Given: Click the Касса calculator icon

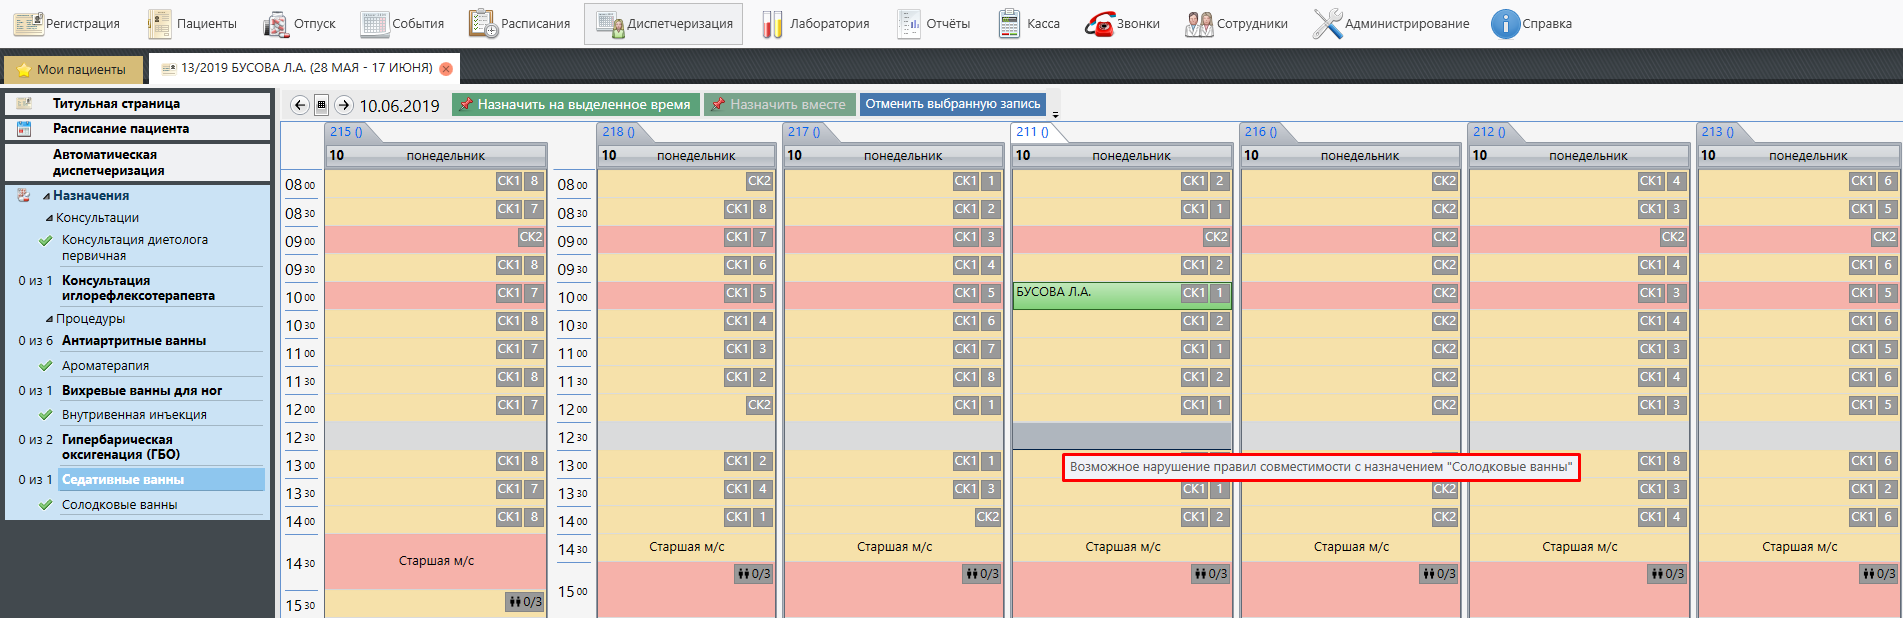Looking at the screenshot, I should (x=1010, y=24).
